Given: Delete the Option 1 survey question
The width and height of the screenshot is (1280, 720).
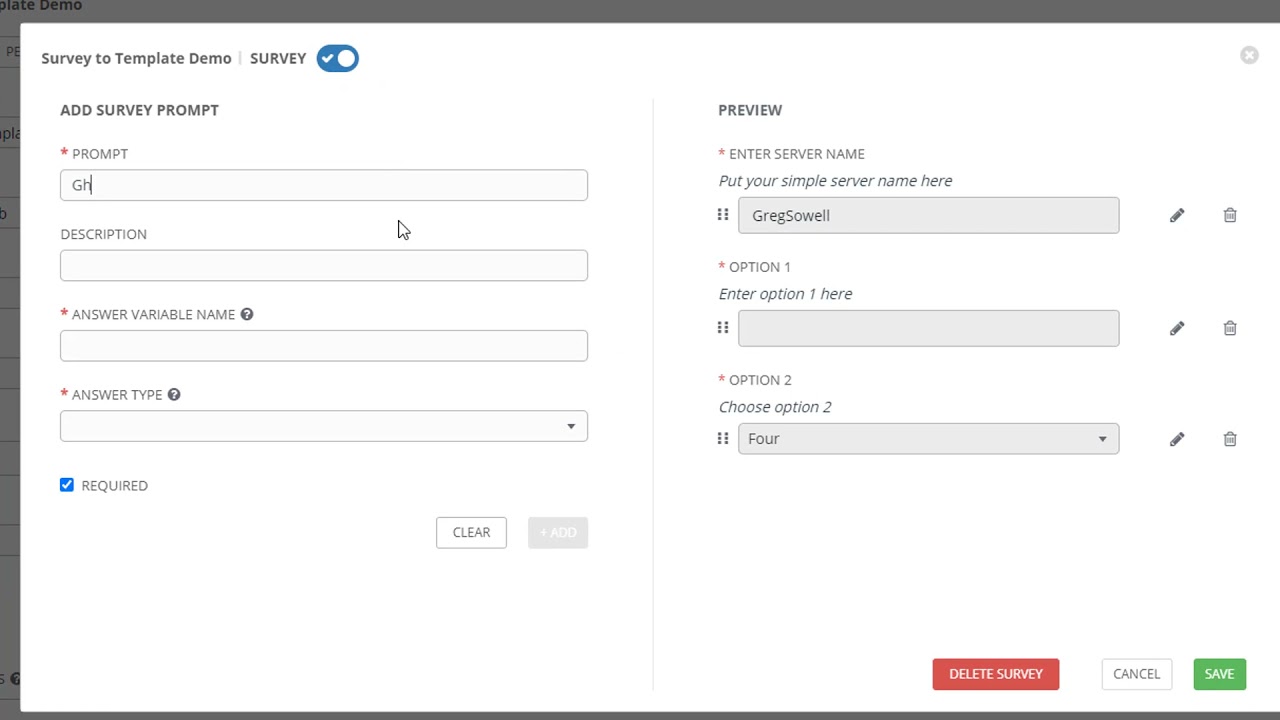Looking at the screenshot, I should (1230, 328).
